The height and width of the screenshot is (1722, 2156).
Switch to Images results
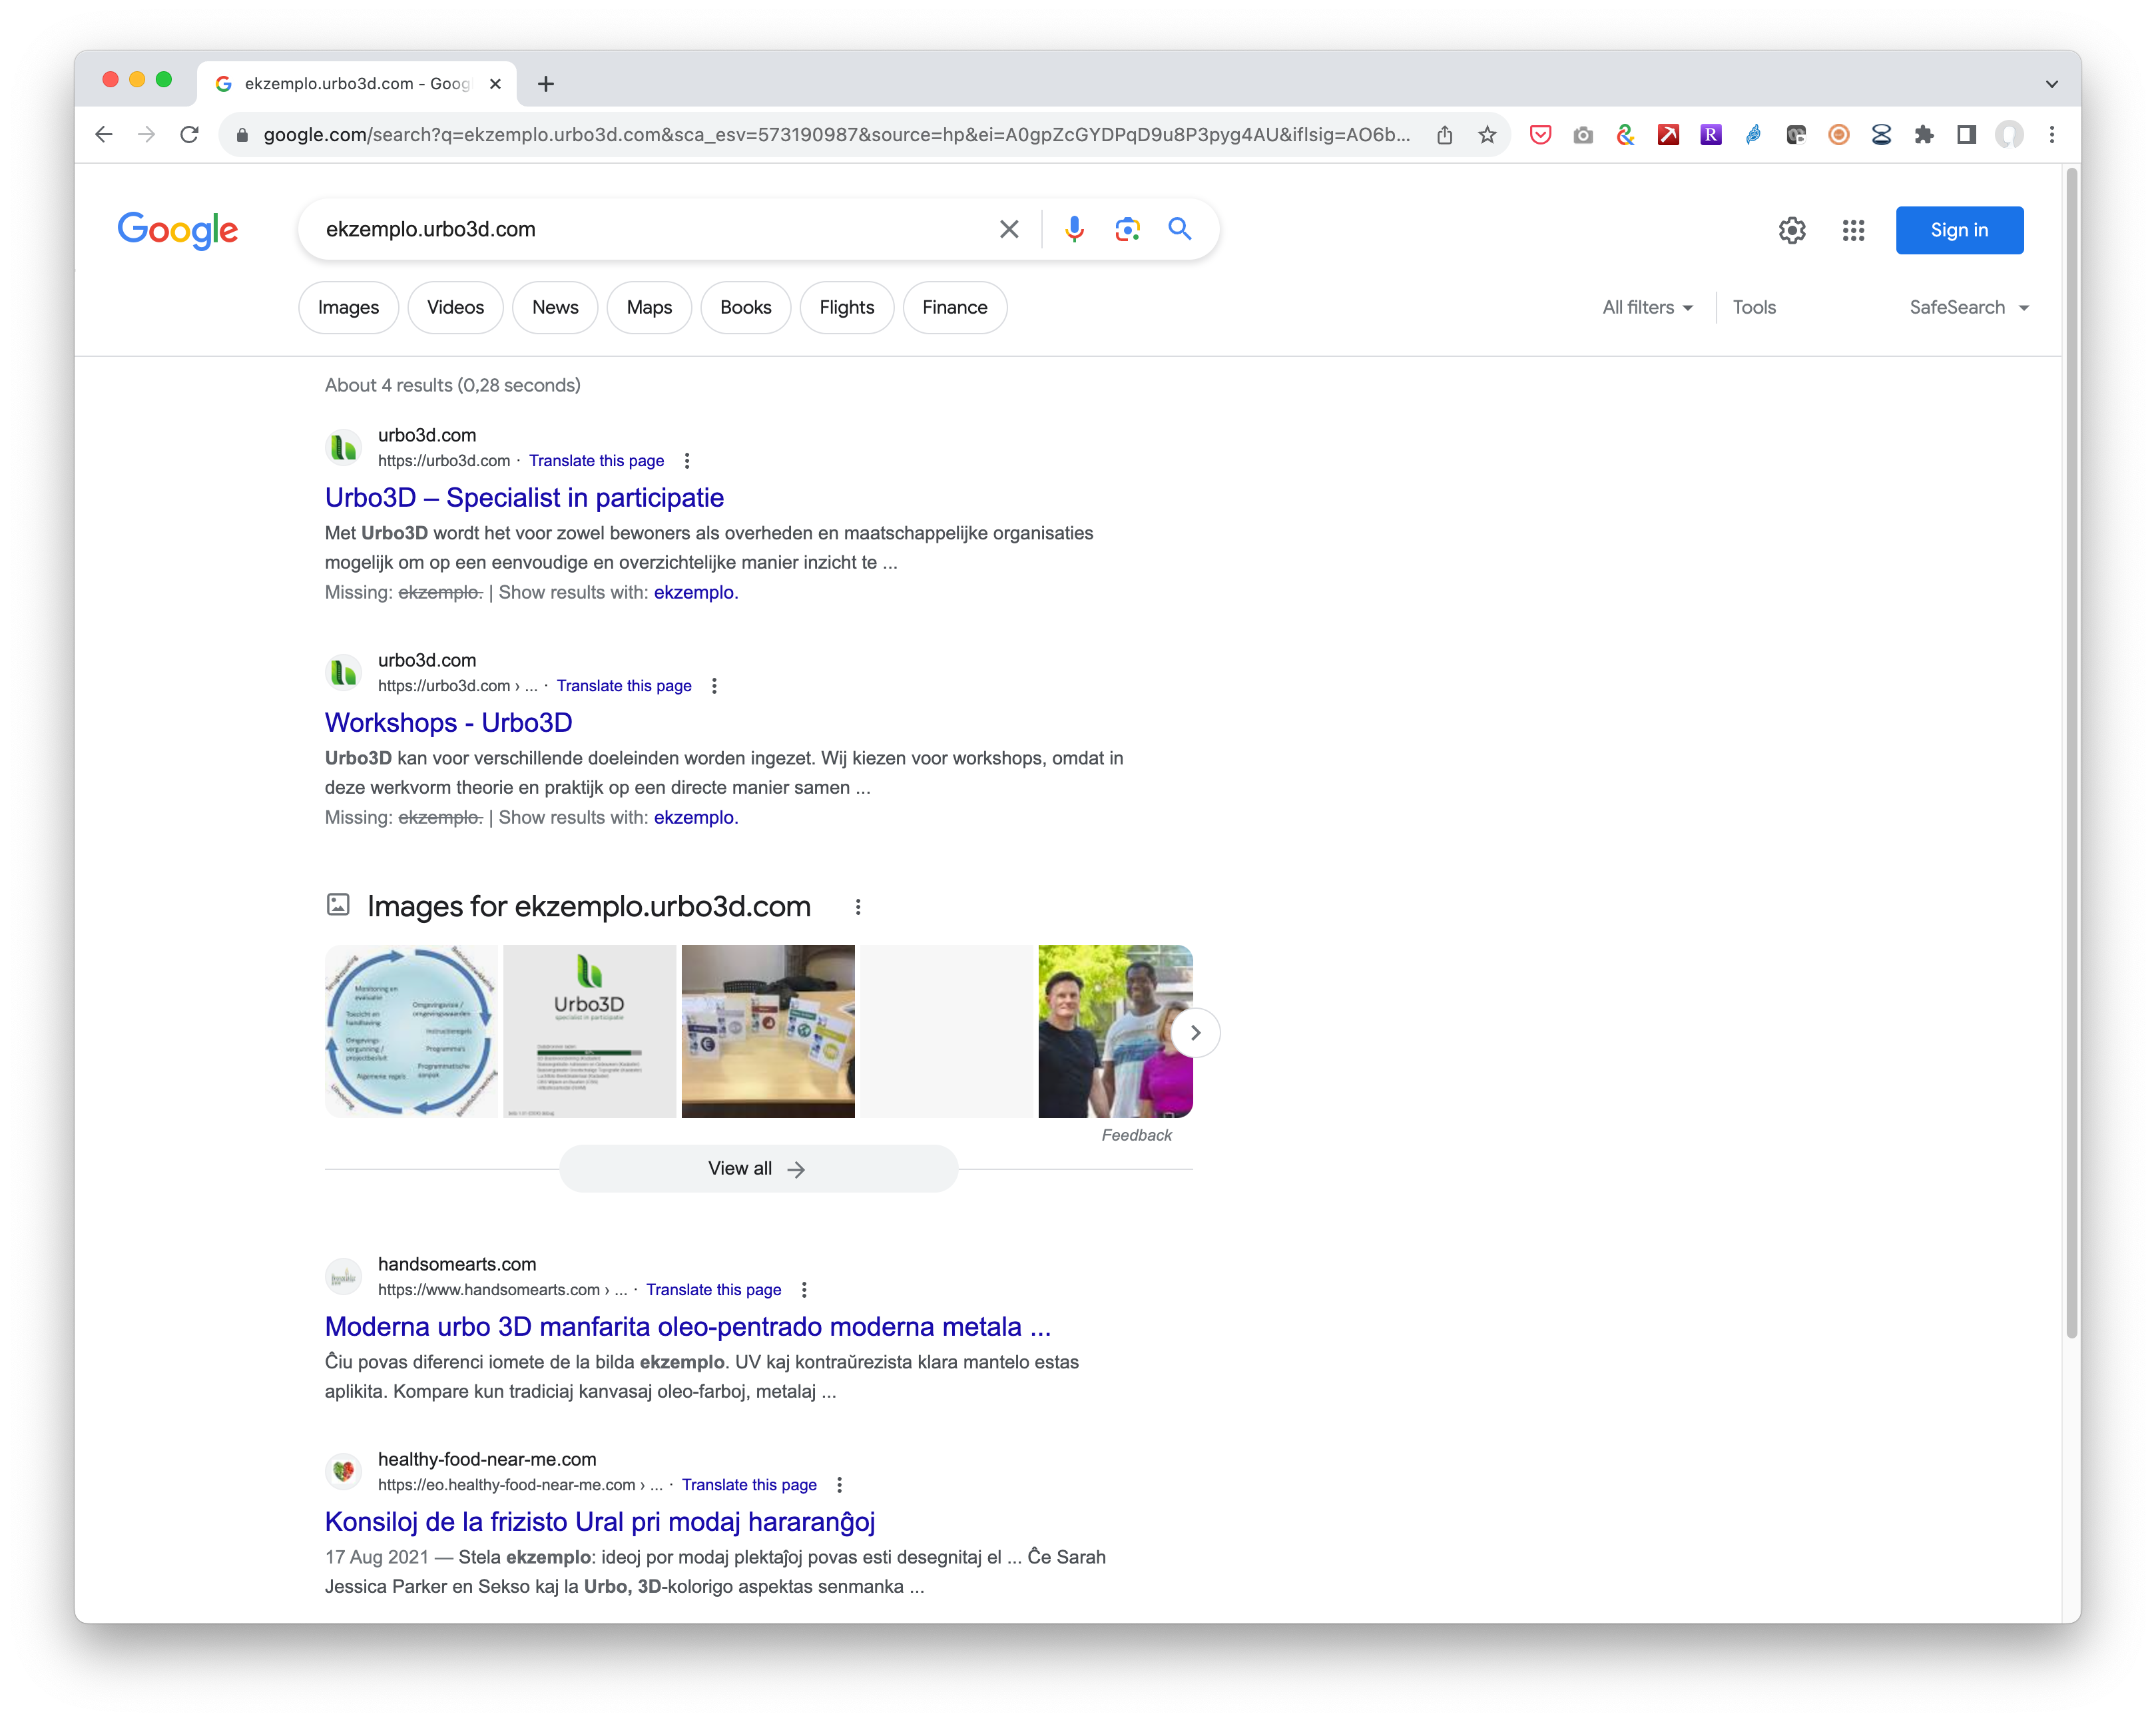pyautogui.click(x=348, y=307)
